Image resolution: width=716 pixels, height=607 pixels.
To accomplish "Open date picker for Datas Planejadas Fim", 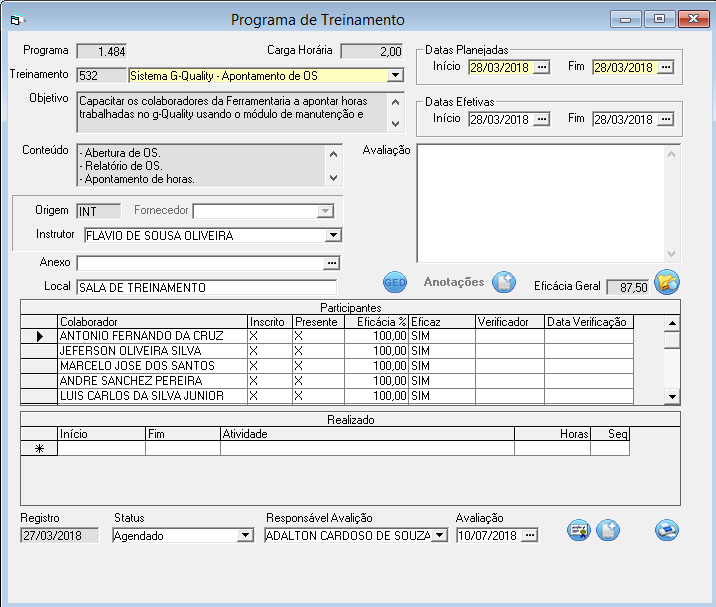I will [666, 67].
